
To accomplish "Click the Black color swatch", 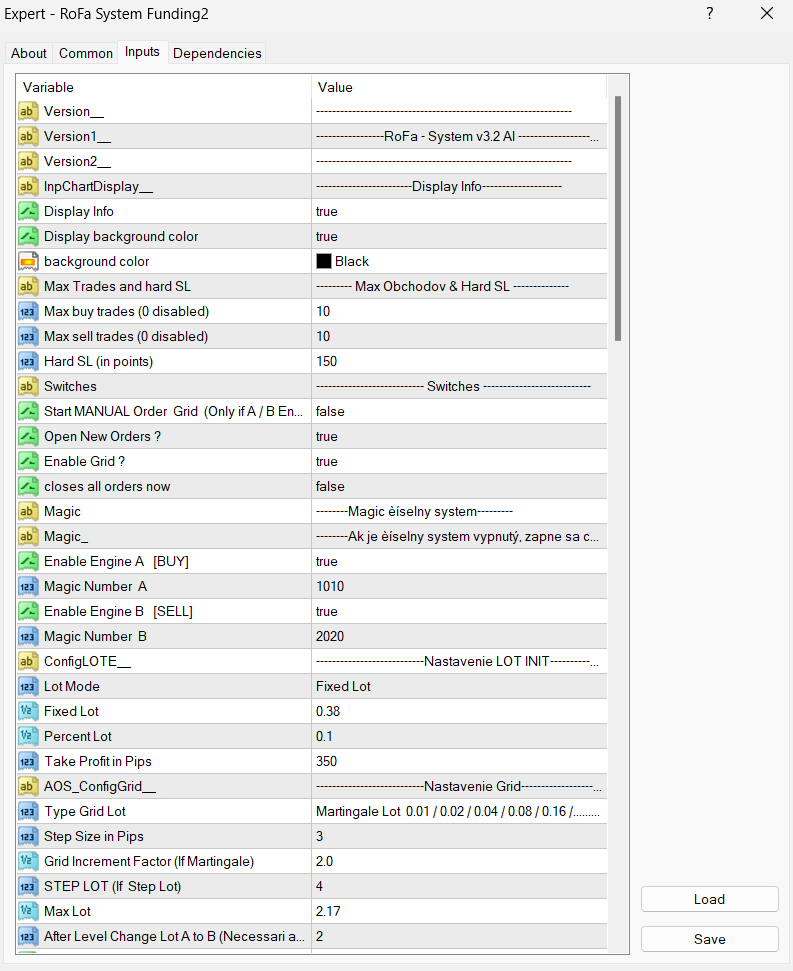I will tap(324, 261).
